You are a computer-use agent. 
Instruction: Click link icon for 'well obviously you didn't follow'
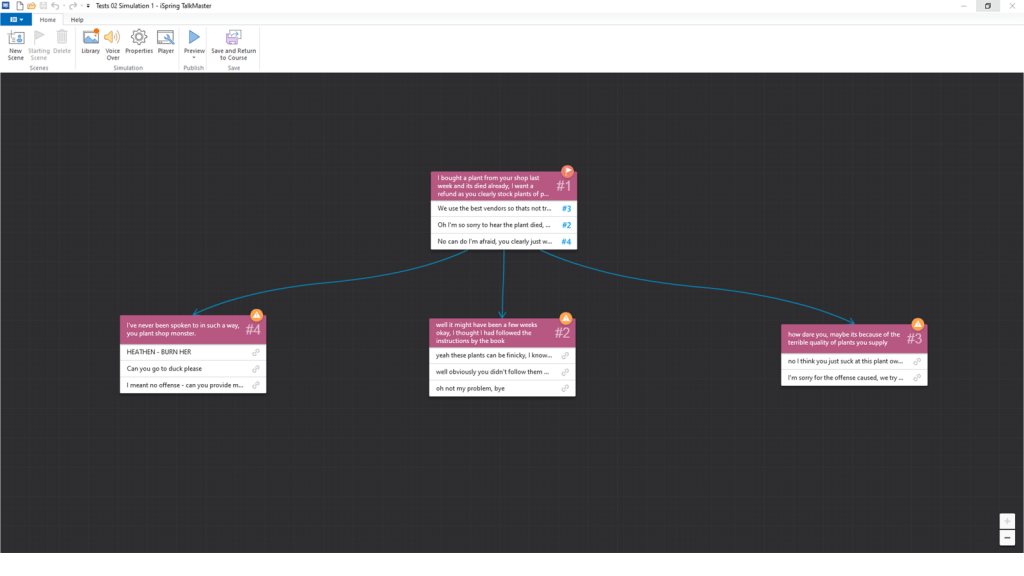pyautogui.click(x=565, y=372)
